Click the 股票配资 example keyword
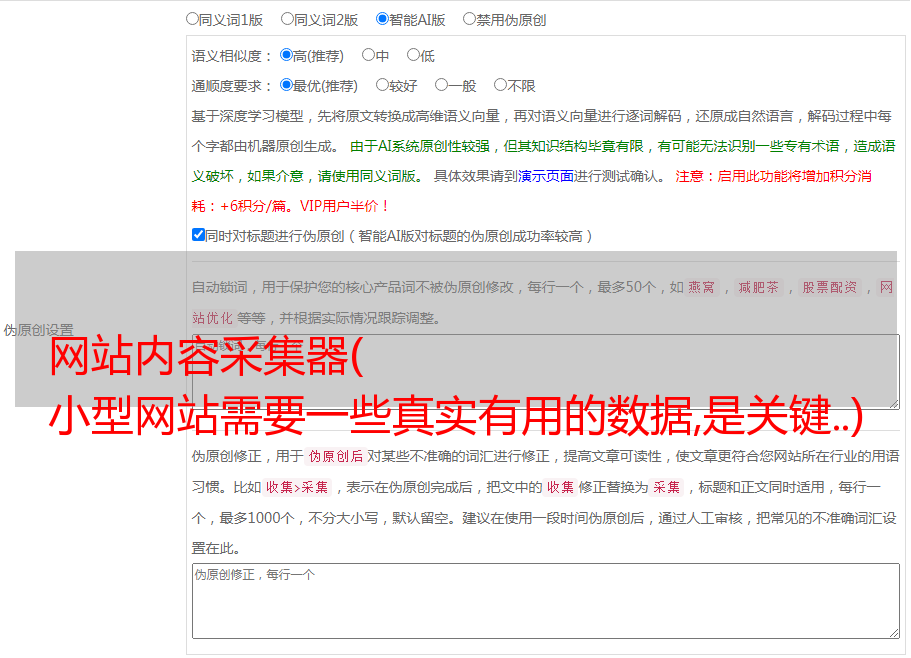911x658 pixels. (x=830, y=287)
